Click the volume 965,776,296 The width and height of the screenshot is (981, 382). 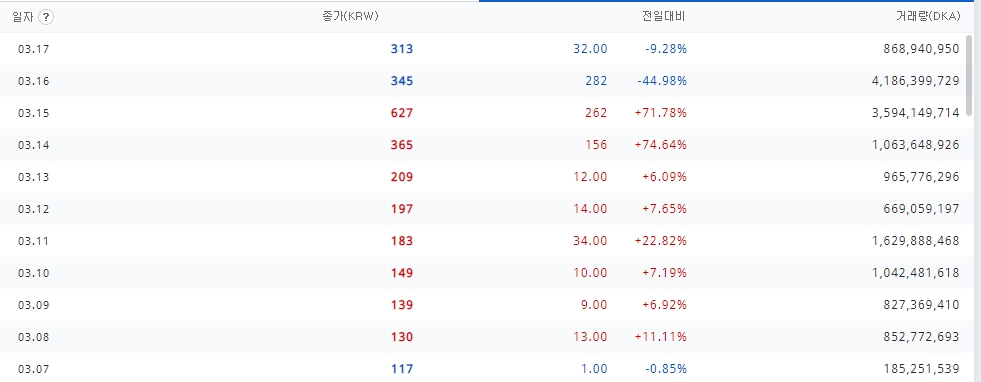pyautogui.click(x=921, y=177)
